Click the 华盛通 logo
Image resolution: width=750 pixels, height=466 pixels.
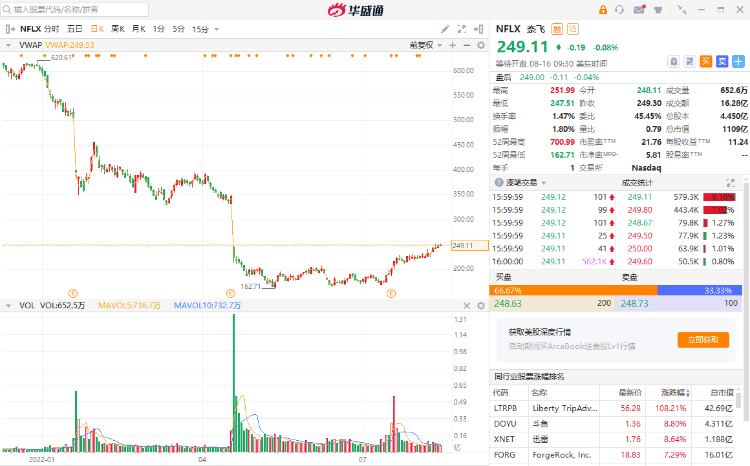(355, 10)
